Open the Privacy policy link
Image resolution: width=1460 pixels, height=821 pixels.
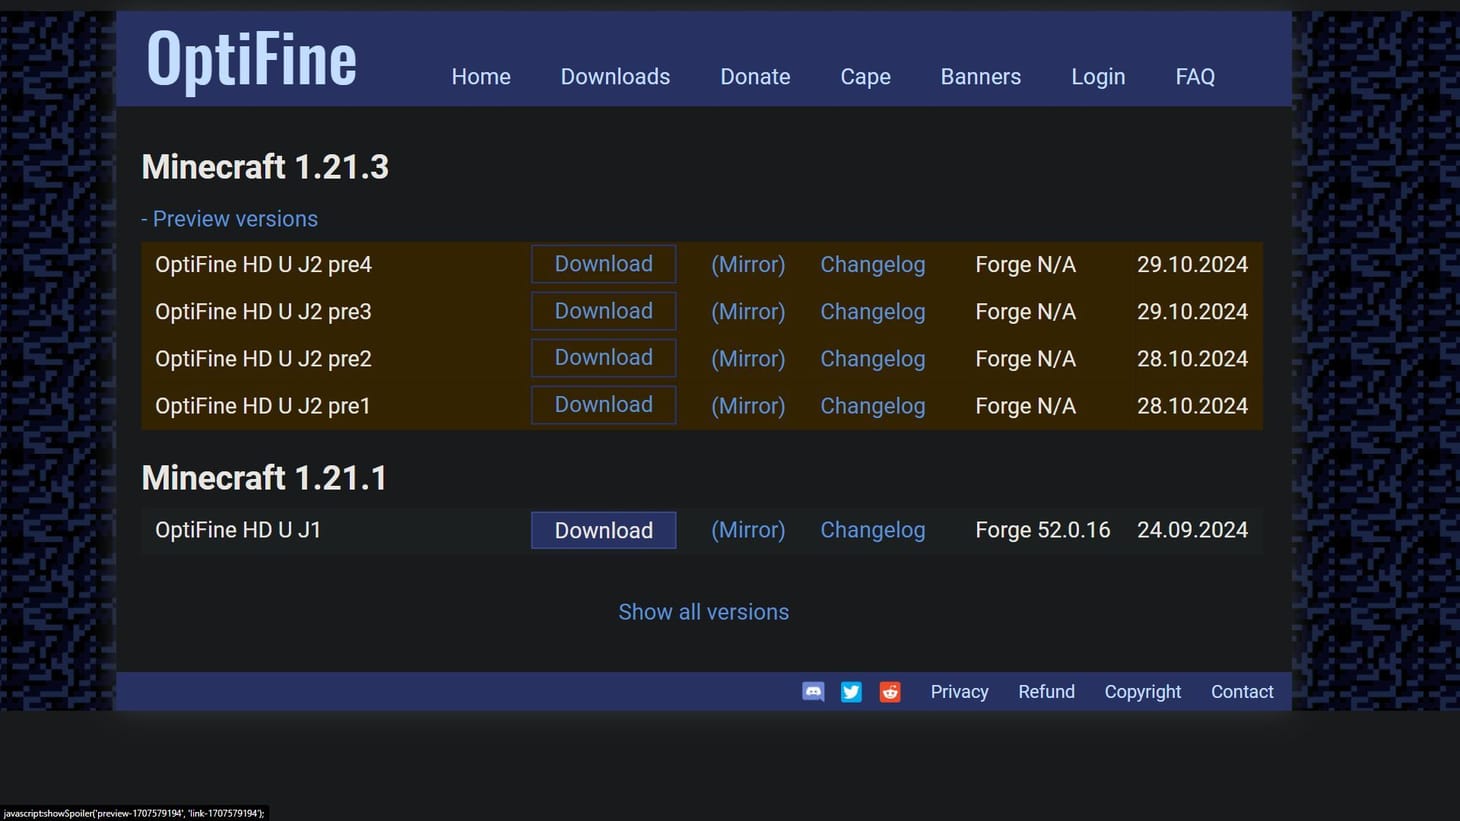959,691
